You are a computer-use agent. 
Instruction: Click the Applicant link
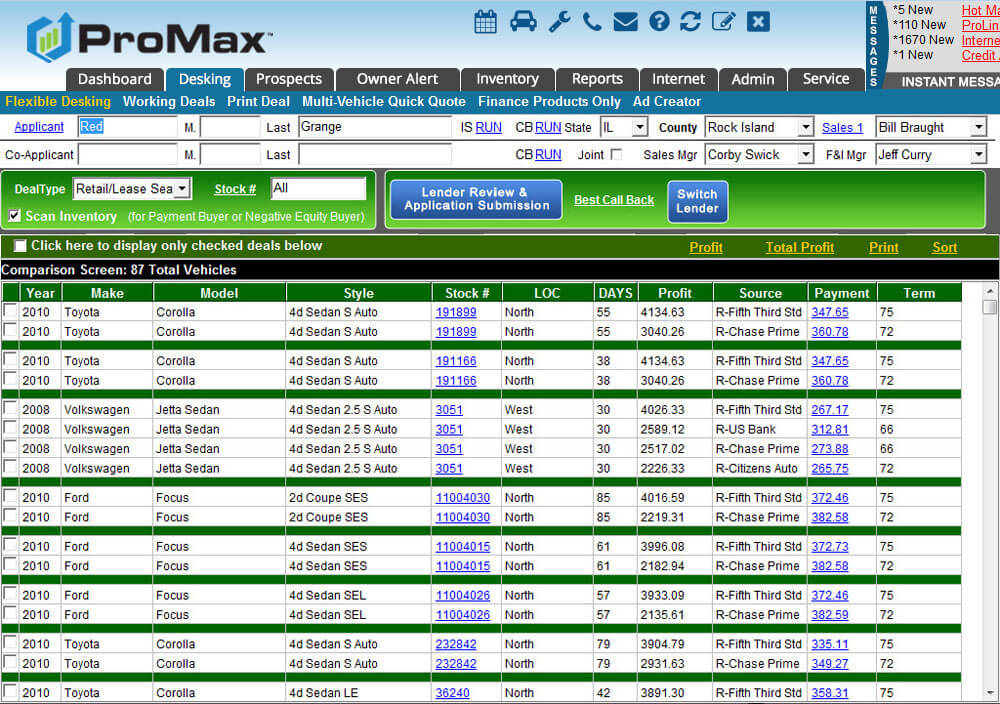(39, 127)
